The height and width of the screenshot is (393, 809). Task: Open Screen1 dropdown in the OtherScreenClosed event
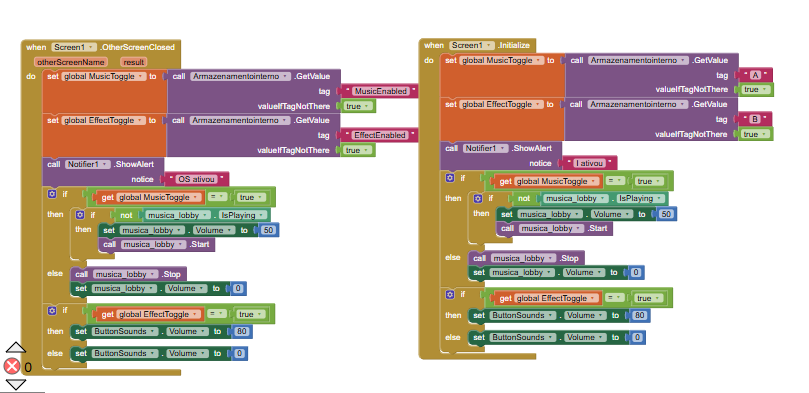[x=74, y=47]
